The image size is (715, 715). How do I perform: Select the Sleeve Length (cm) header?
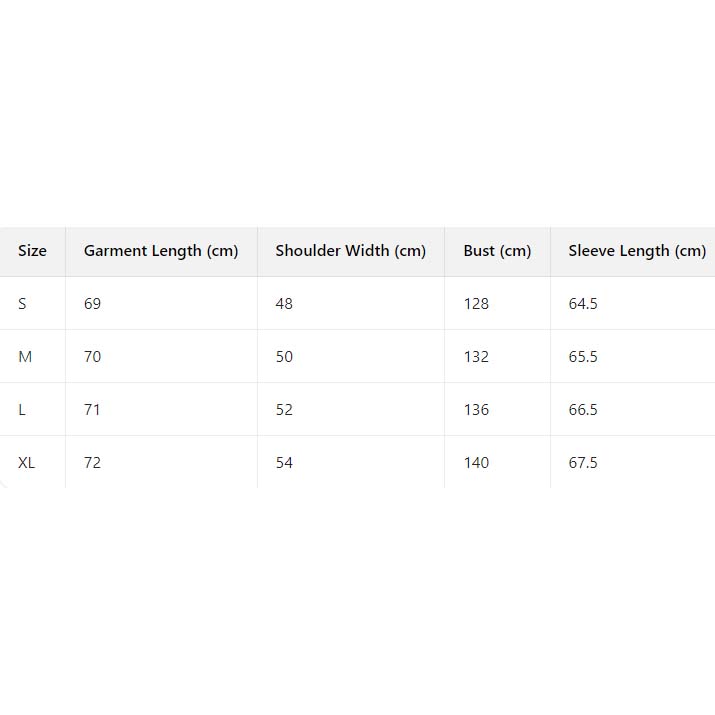coord(637,251)
